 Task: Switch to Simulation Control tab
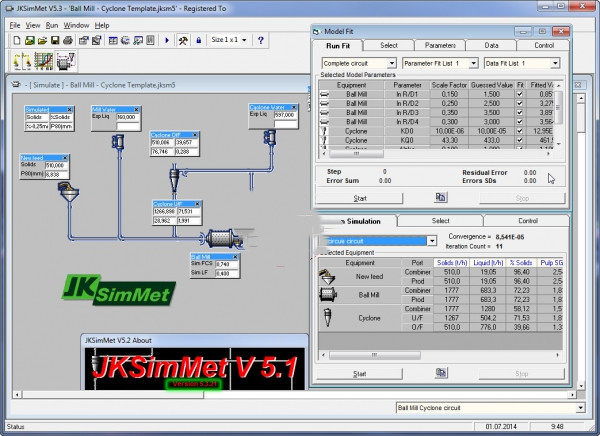[528, 221]
